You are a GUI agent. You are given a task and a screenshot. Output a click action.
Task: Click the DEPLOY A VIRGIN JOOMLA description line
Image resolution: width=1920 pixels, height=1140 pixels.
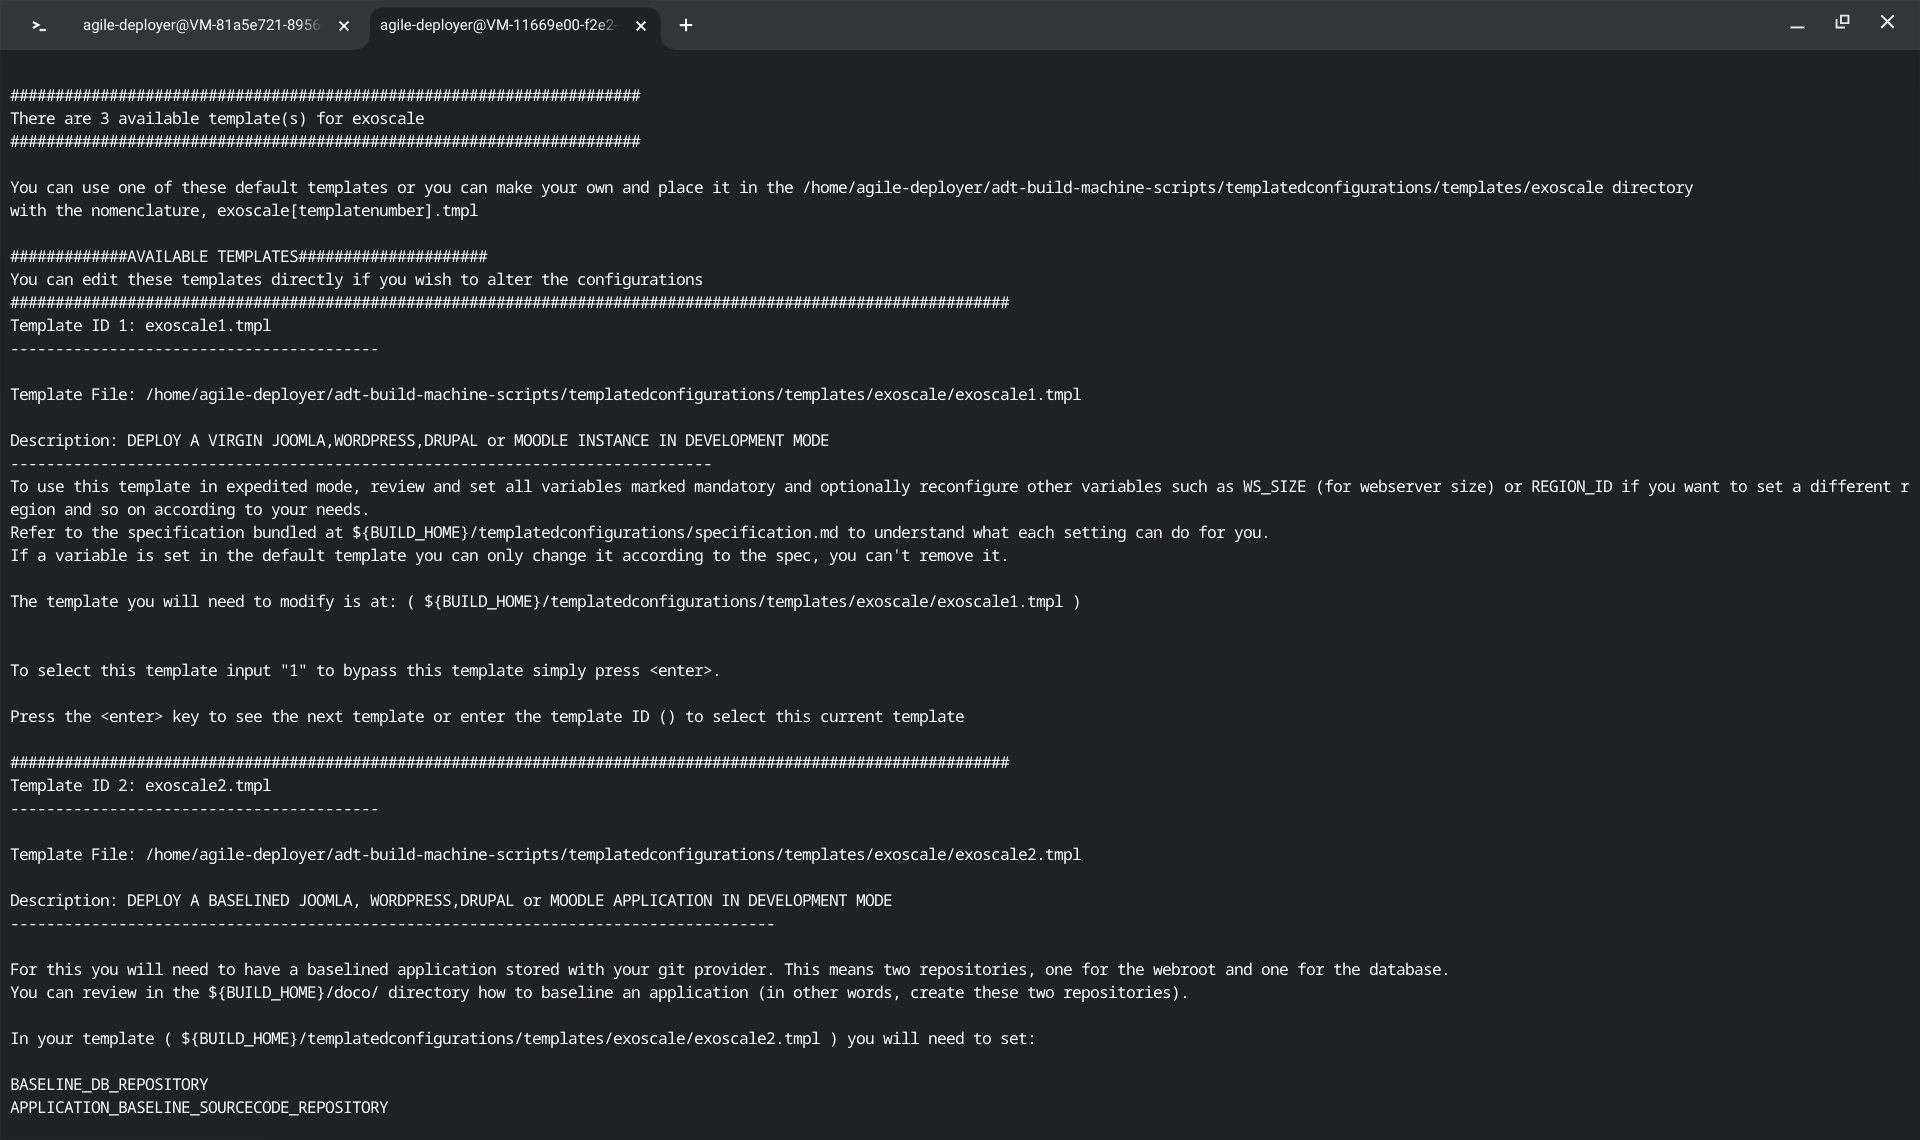420,441
